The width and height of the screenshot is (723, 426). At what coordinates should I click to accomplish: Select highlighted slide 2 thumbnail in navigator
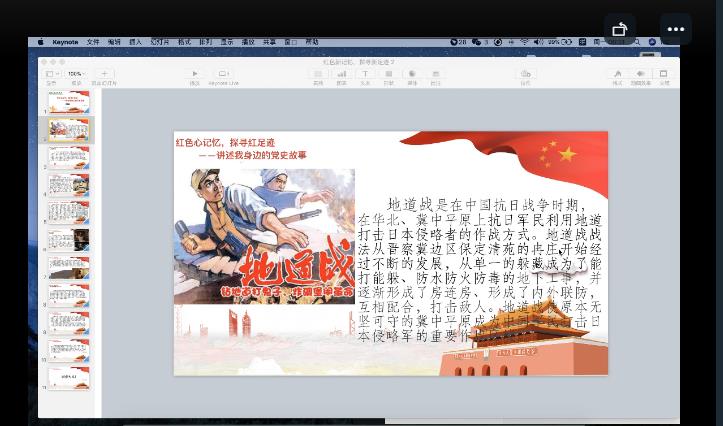[69, 130]
